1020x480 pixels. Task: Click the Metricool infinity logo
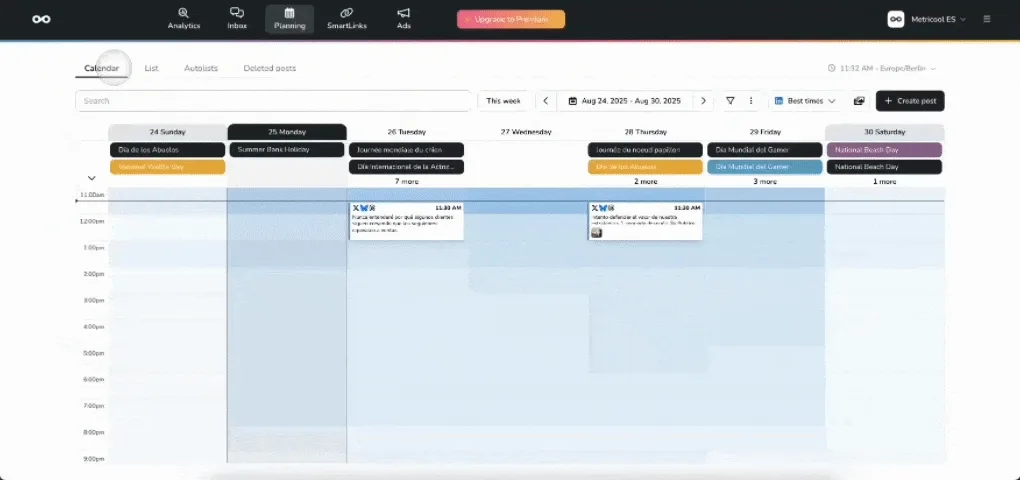pyautogui.click(x=41, y=19)
